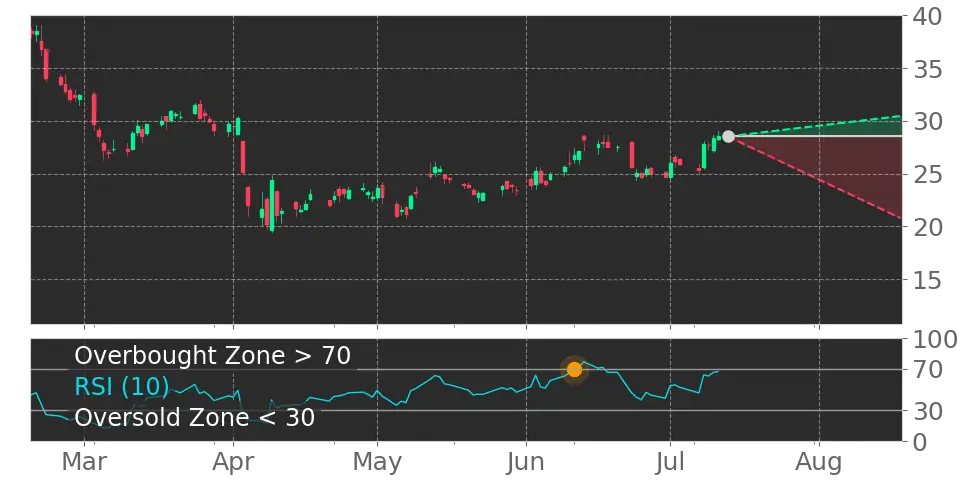Click the 'May' month axis label
972x486 pixels.
click(x=377, y=463)
